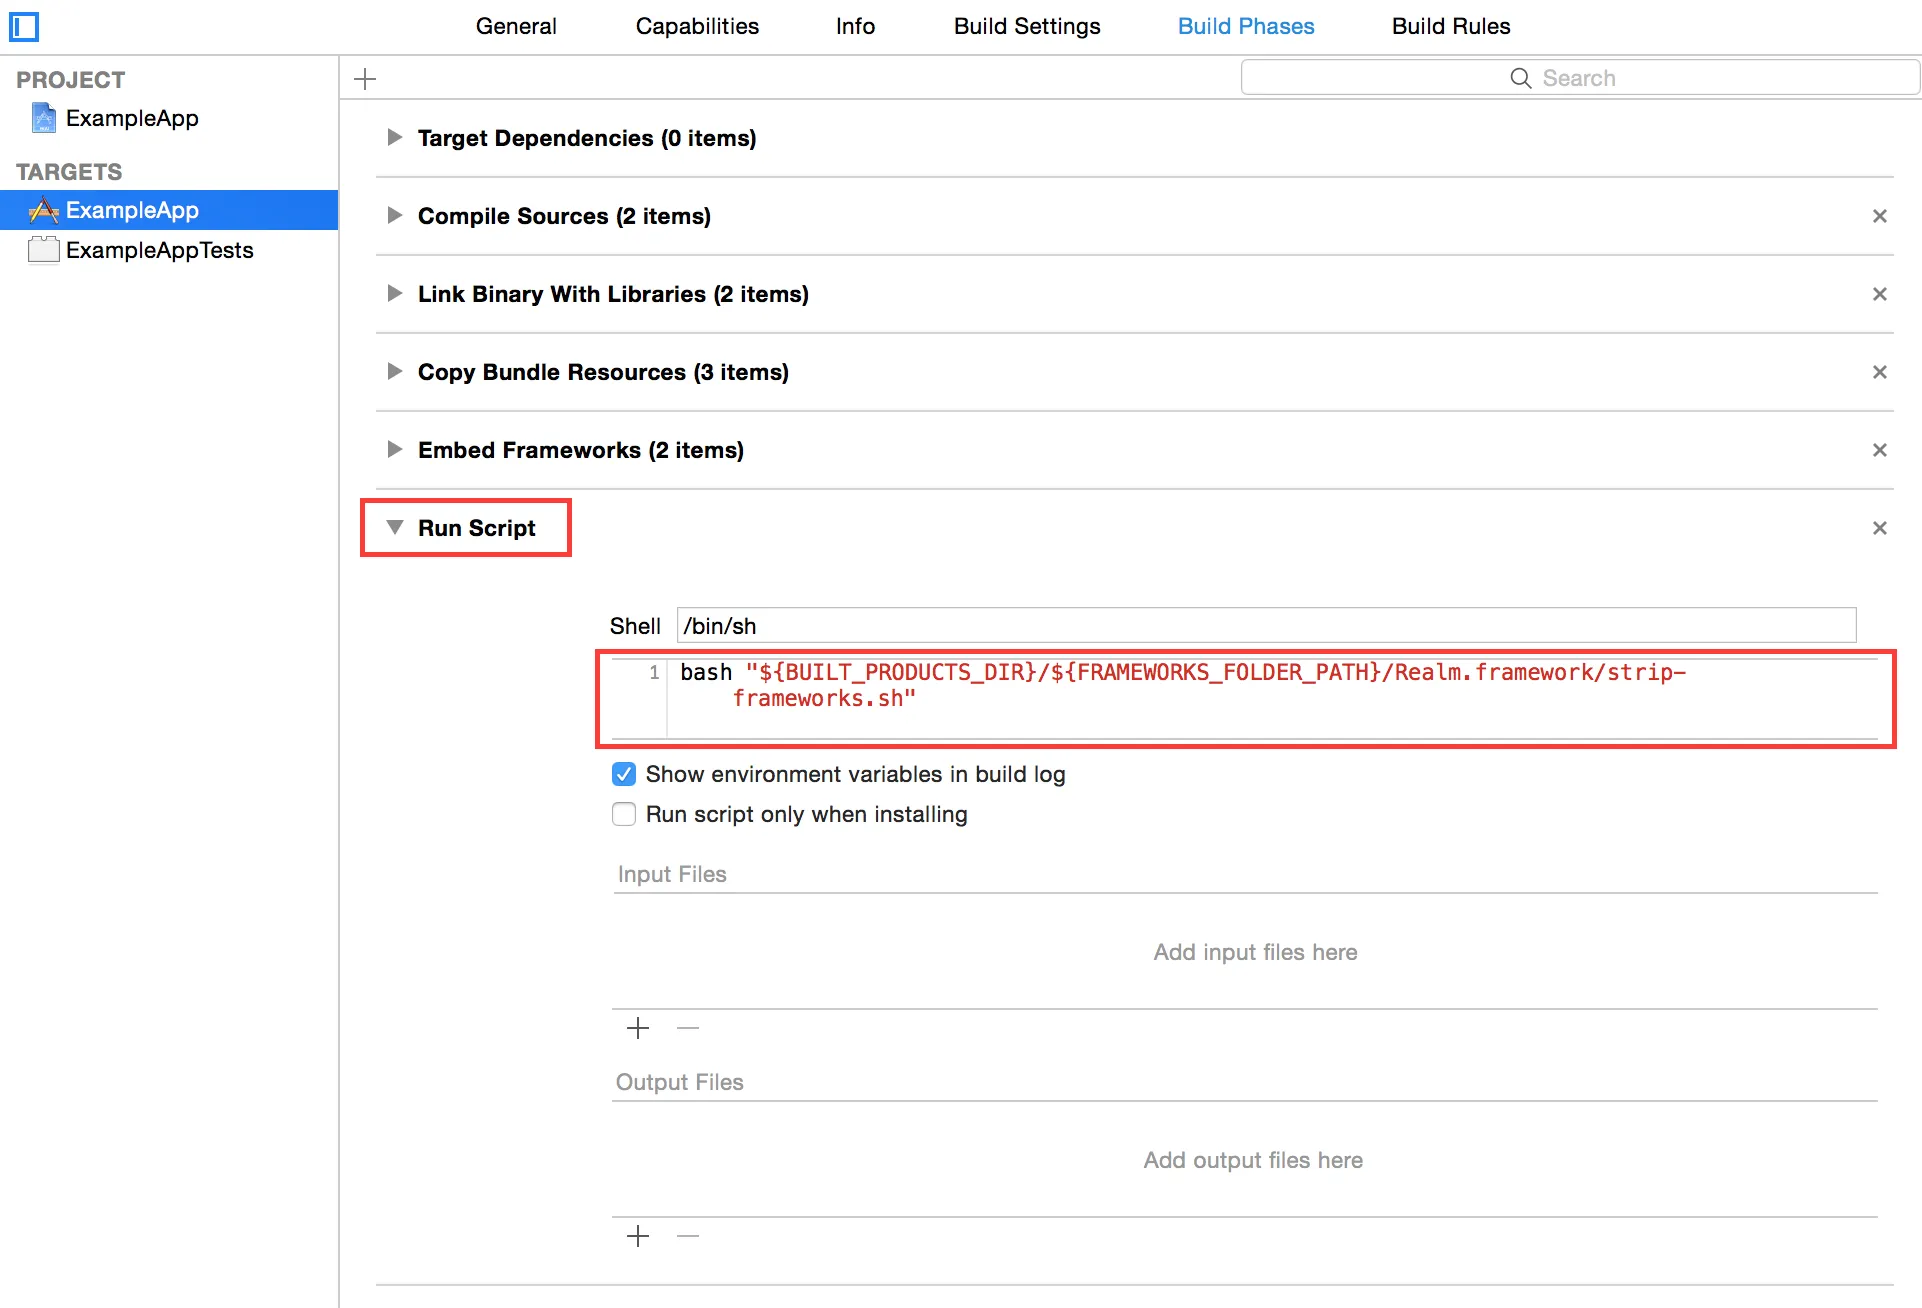Add an input file with plus icon
This screenshot has width=1922, height=1308.
638,1028
